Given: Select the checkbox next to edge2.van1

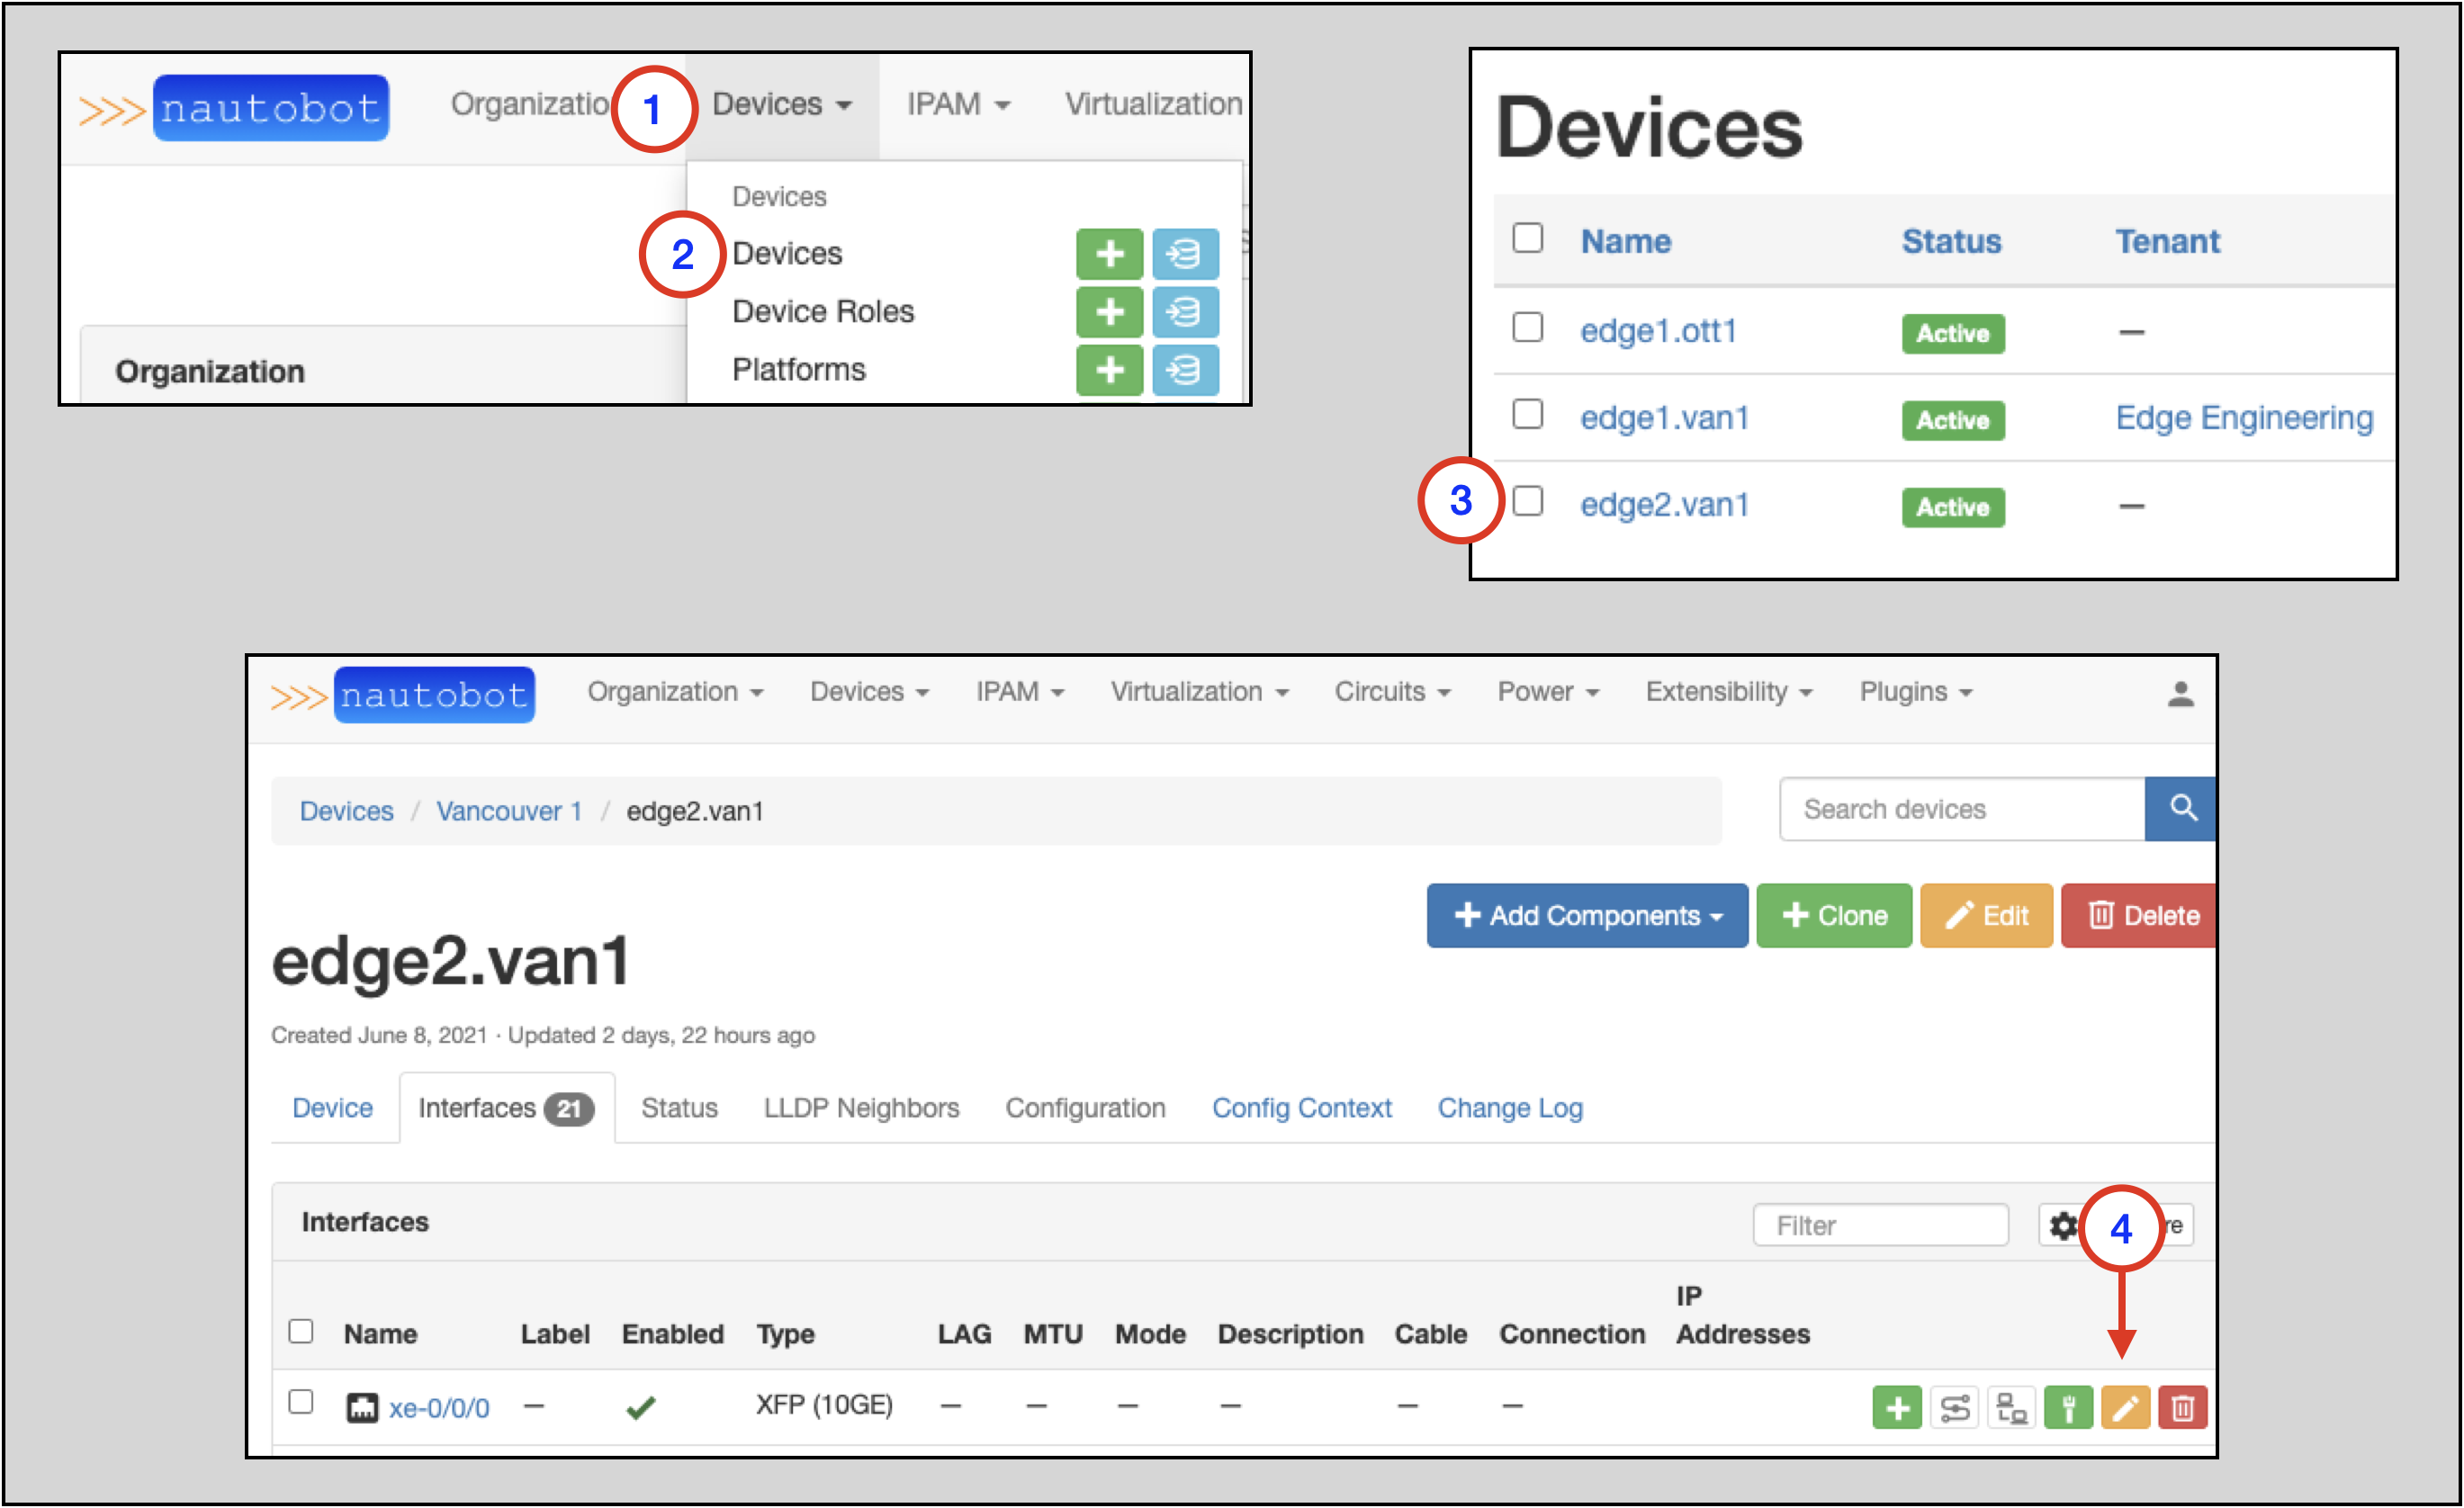Looking at the screenshot, I should point(1527,500).
